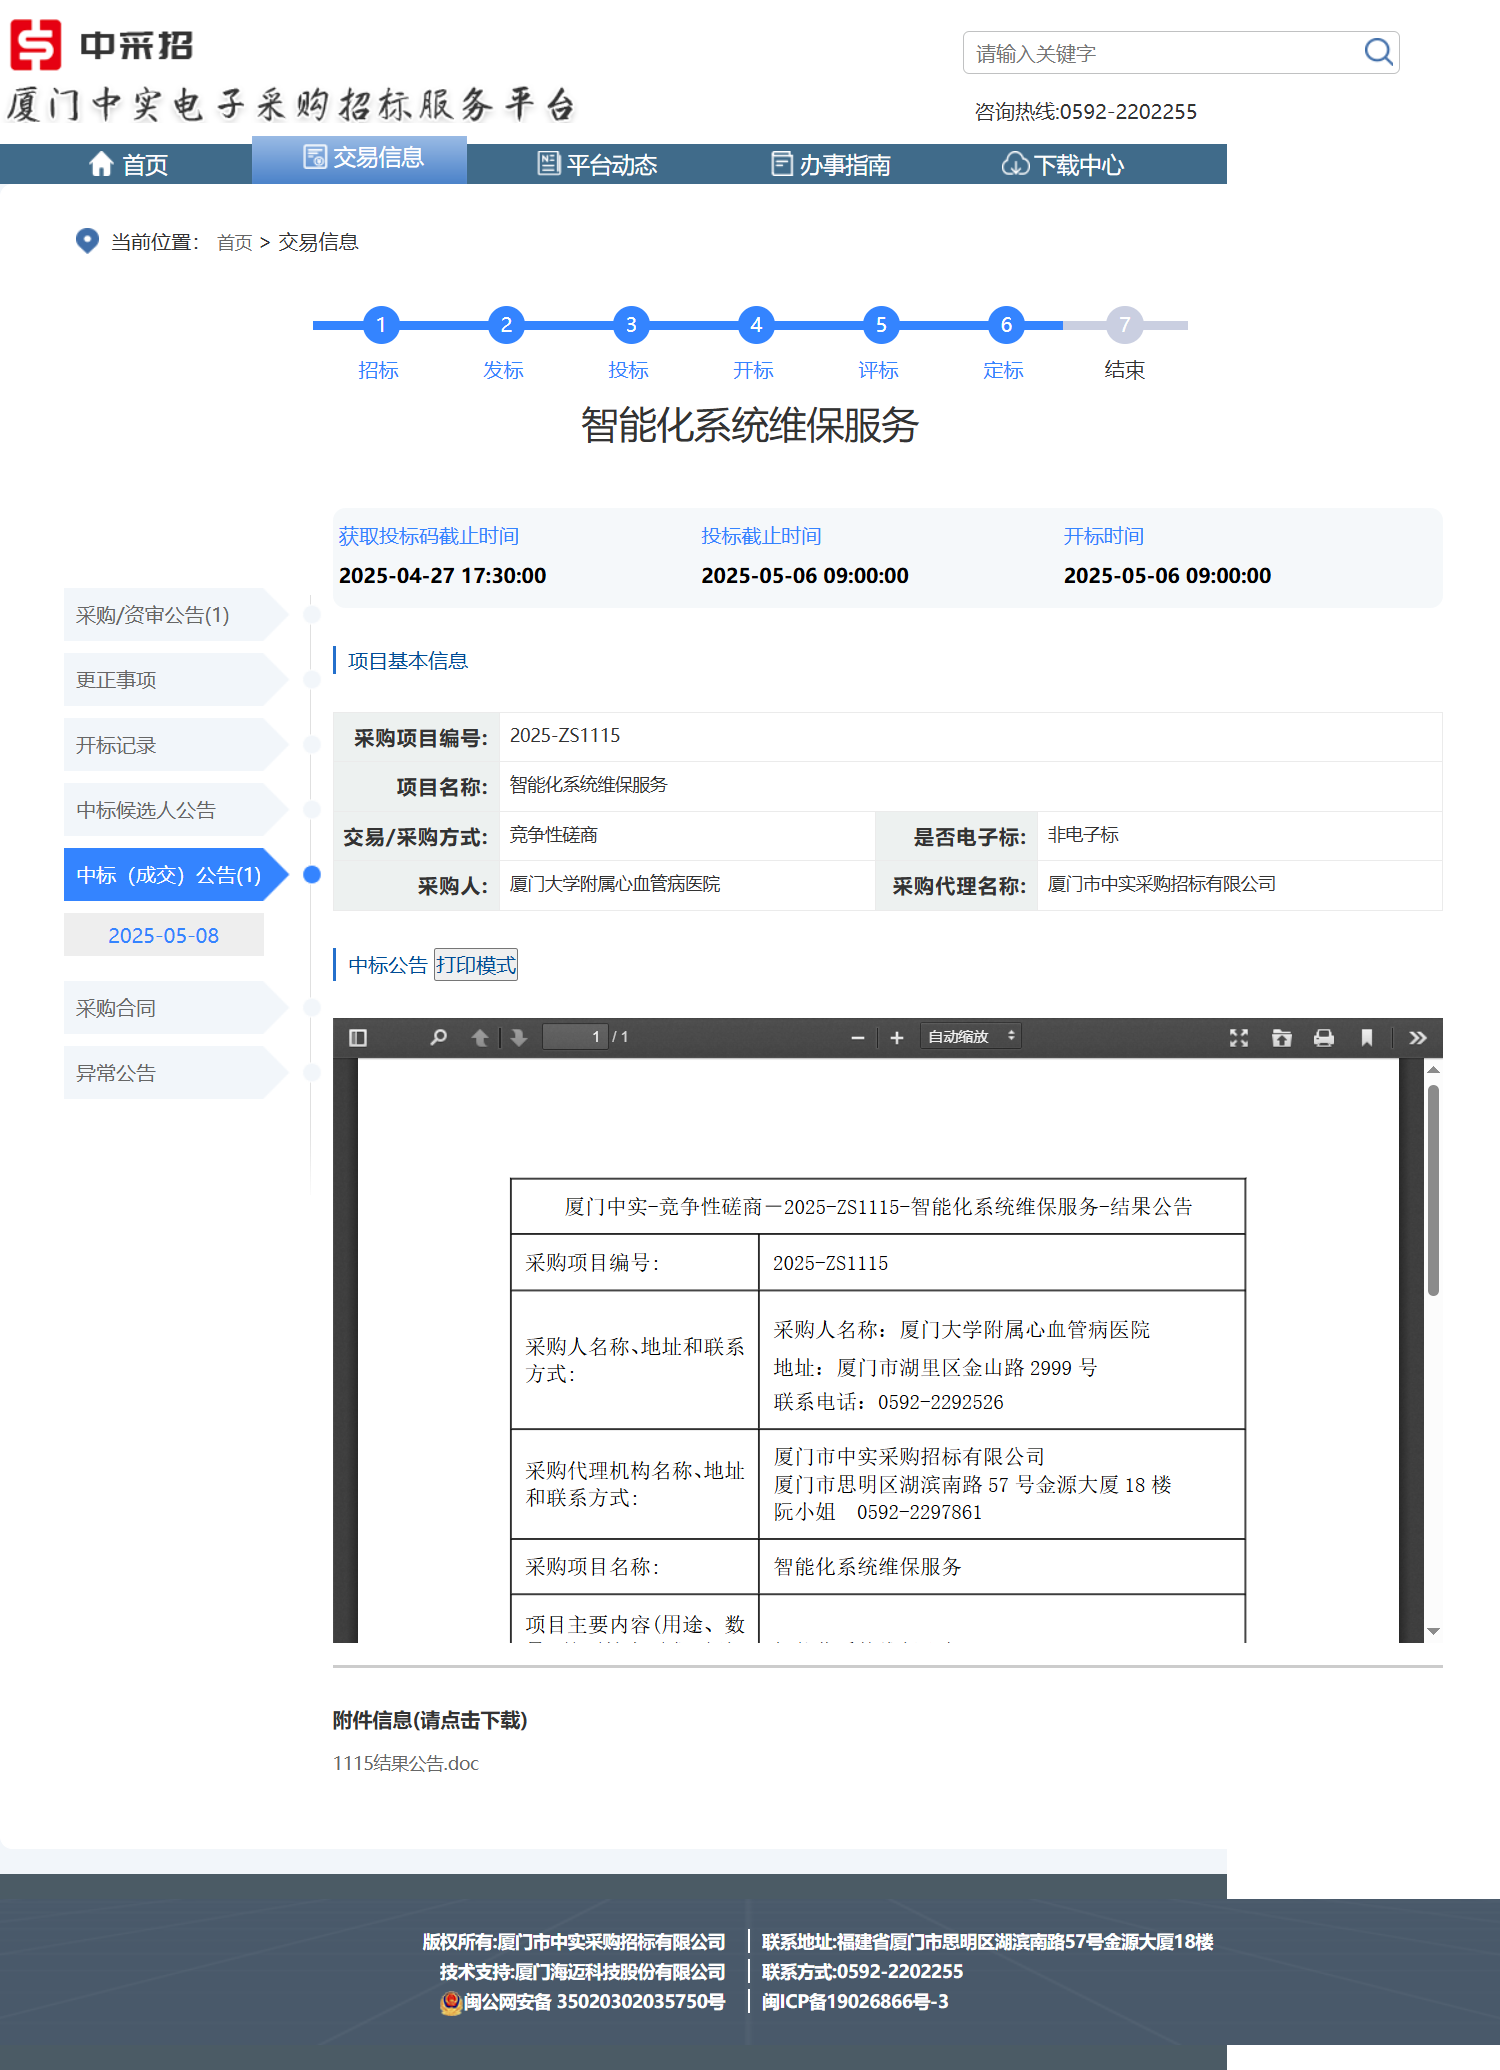Open the 平台动态 menu tab
Screen dimensions: 1500x2070
click(597, 164)
